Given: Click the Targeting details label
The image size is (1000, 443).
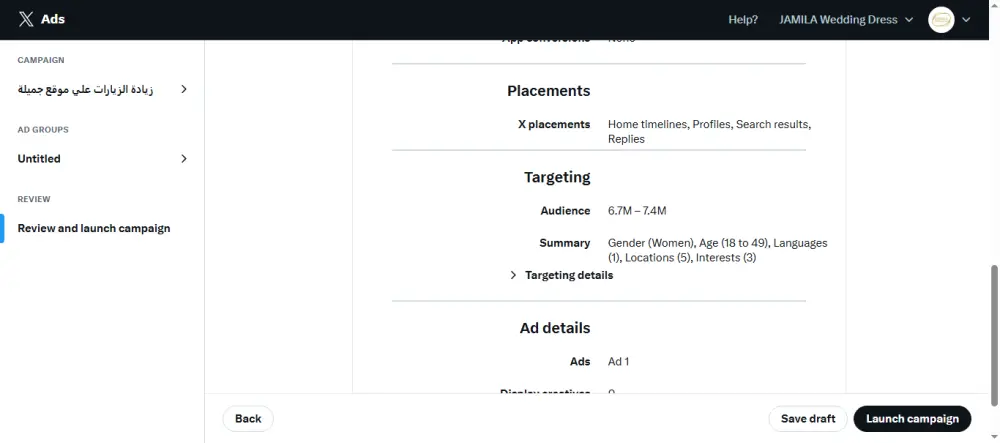Looking at the screenshot, I should click(569, 275).
